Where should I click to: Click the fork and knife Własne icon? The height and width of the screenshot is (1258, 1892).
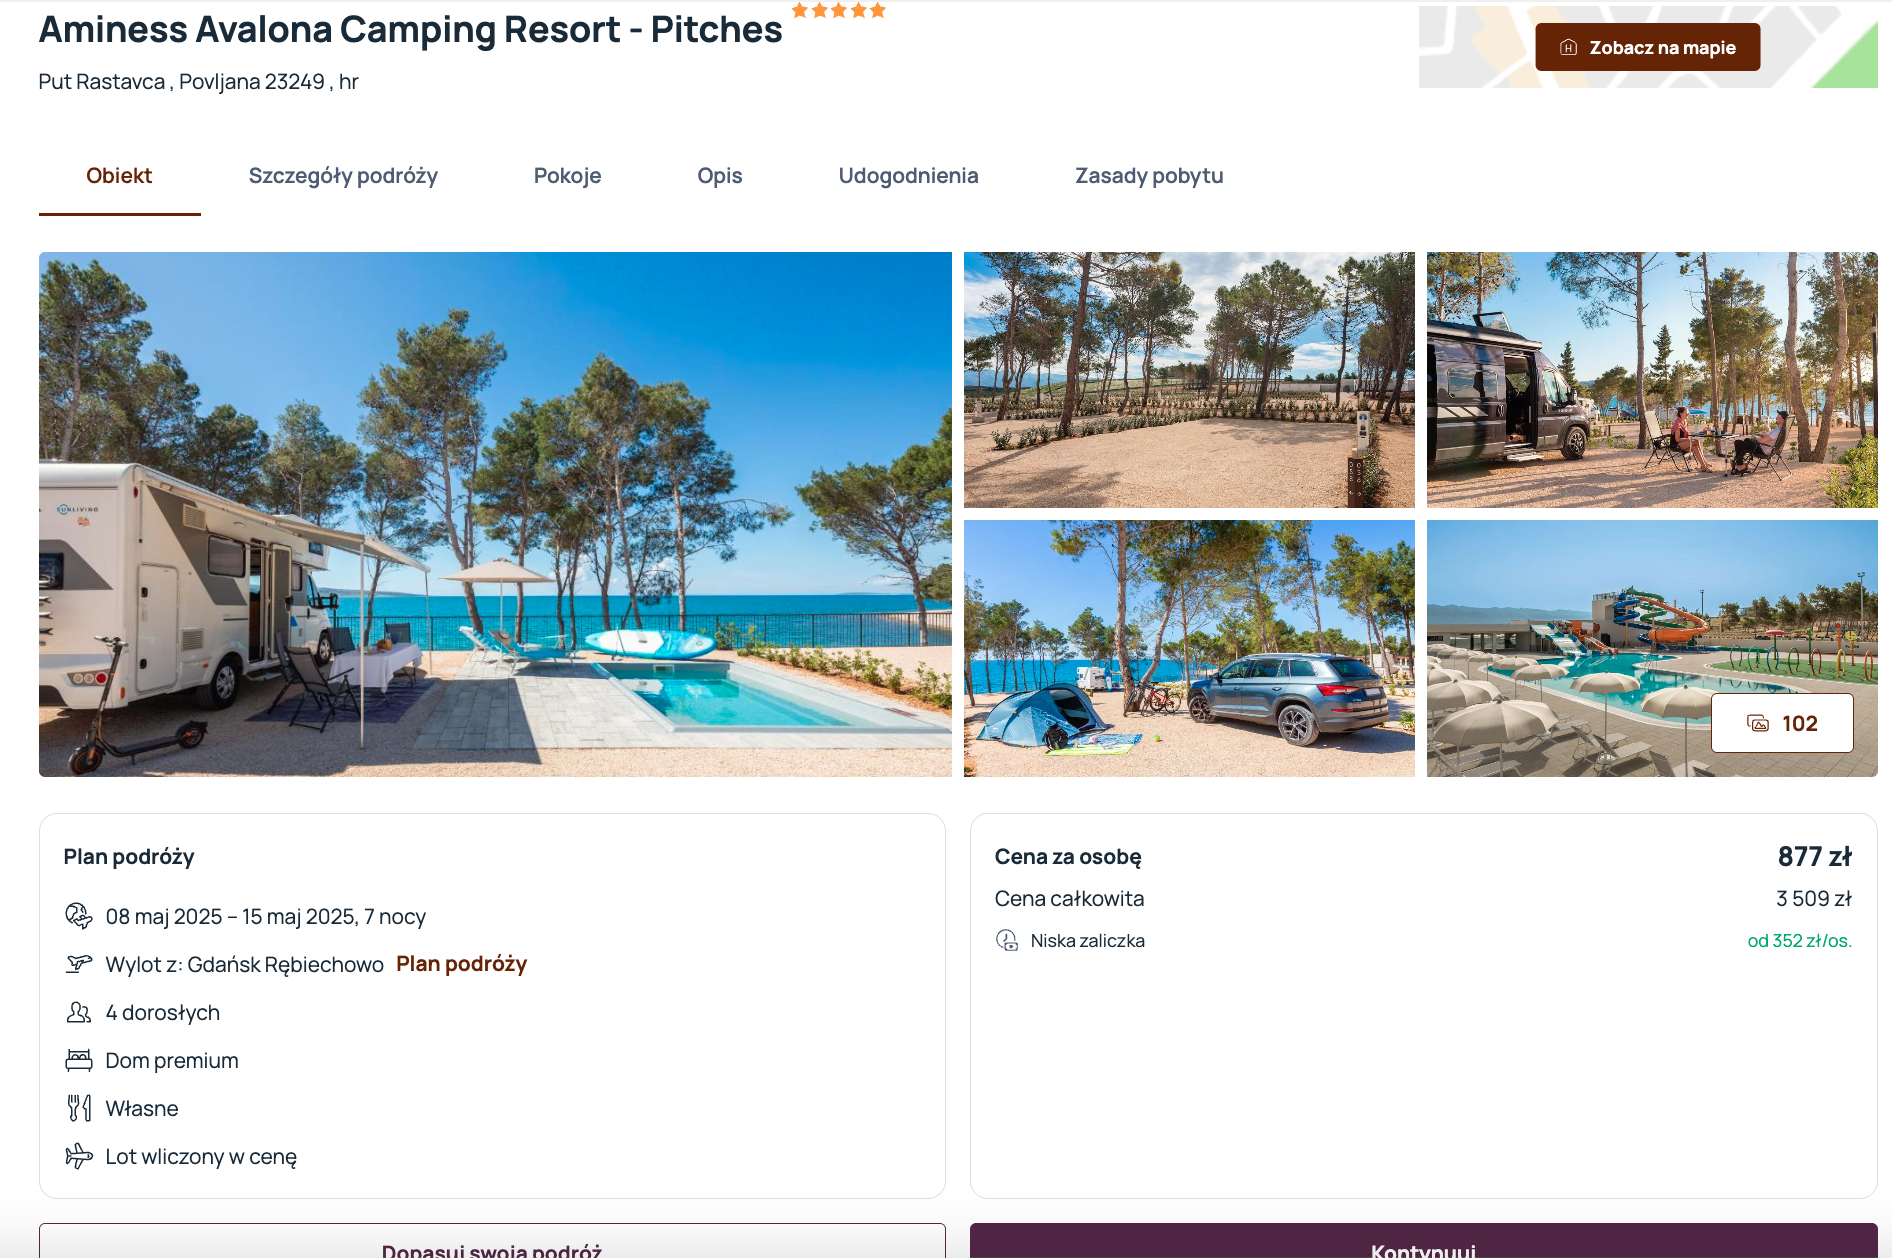[x=79, y=1108]
